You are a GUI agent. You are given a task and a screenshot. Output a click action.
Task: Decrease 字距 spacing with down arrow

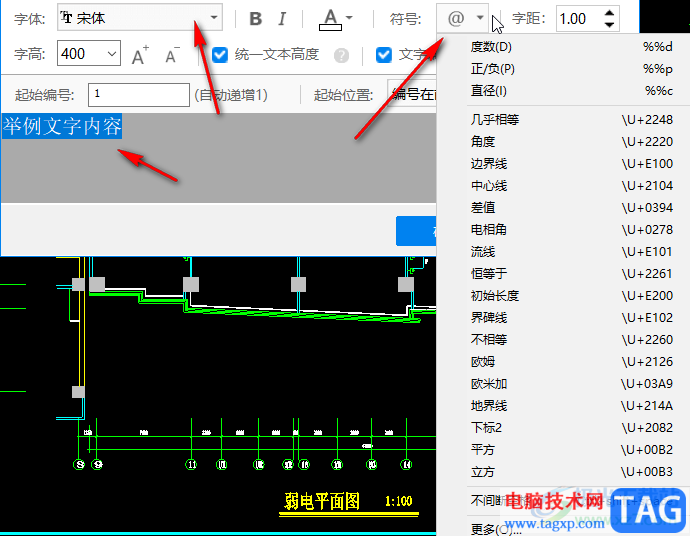pyautogui.click(x=609, y=24)
